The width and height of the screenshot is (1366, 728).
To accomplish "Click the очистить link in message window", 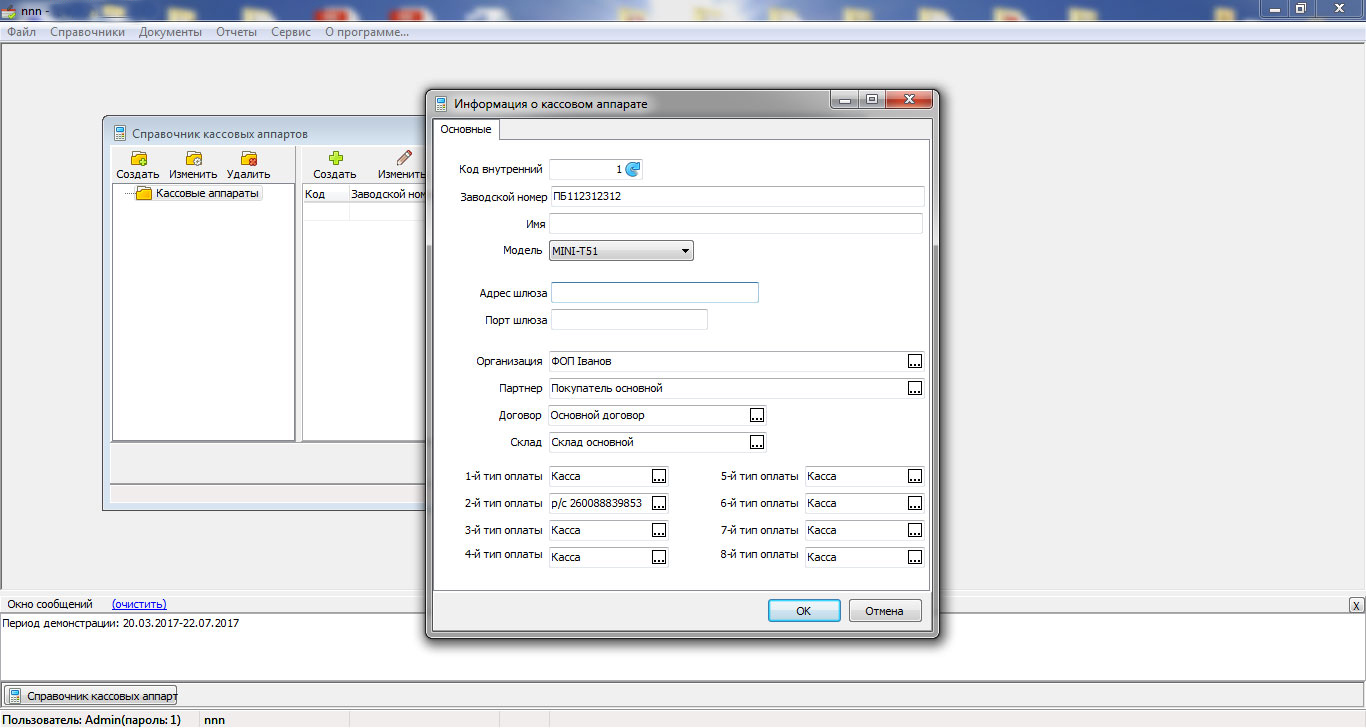I will [x=139, y=604].
